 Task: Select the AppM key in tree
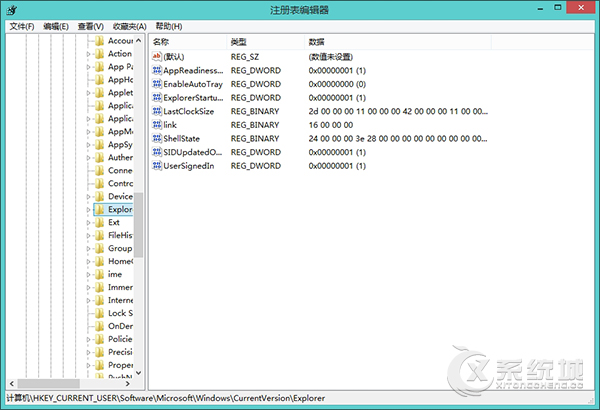121,132
